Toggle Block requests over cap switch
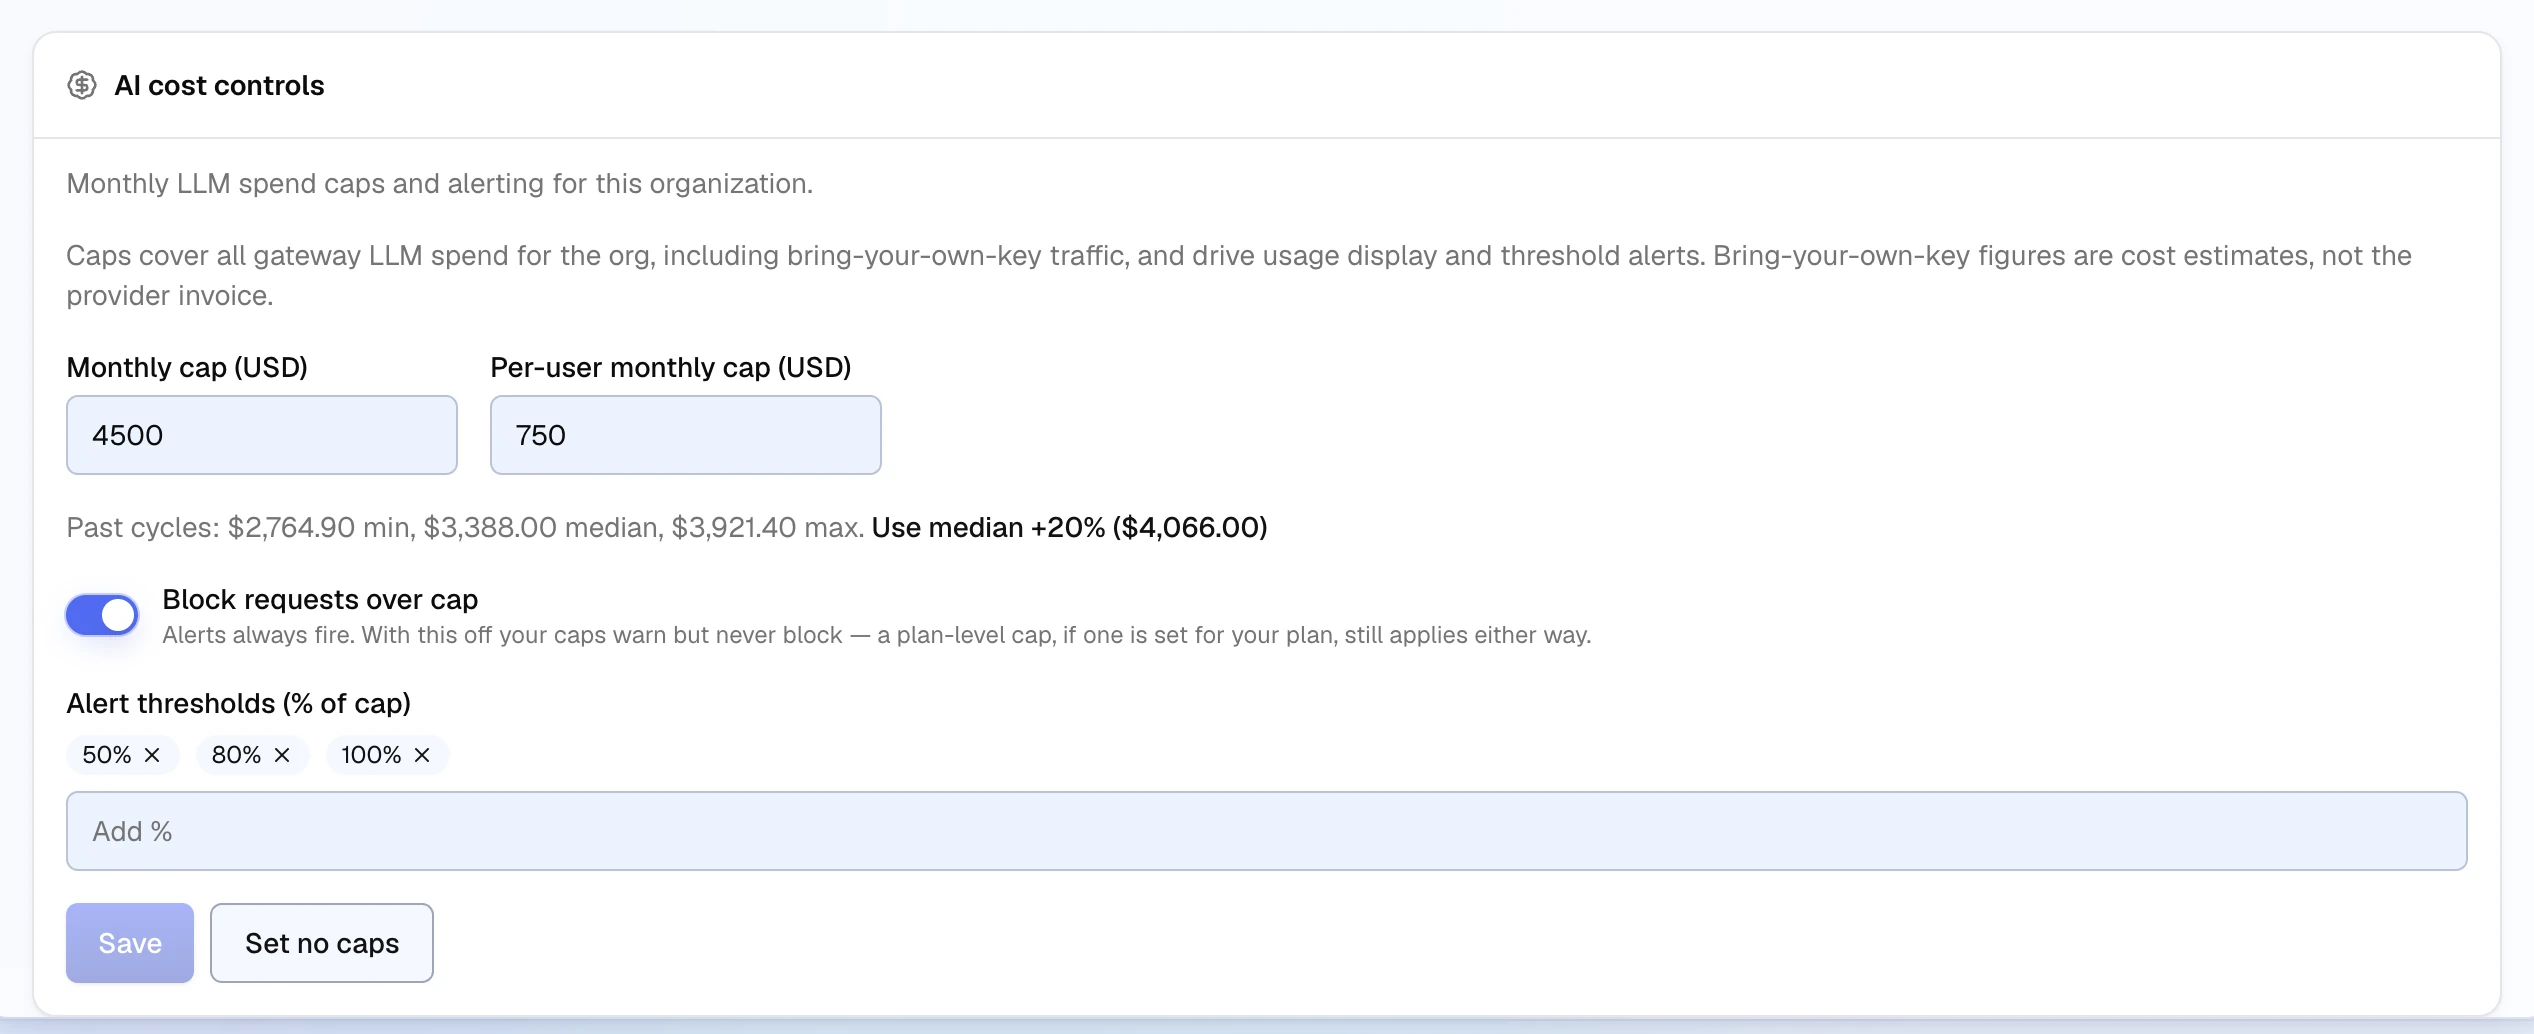 click(x=102, y=615)
